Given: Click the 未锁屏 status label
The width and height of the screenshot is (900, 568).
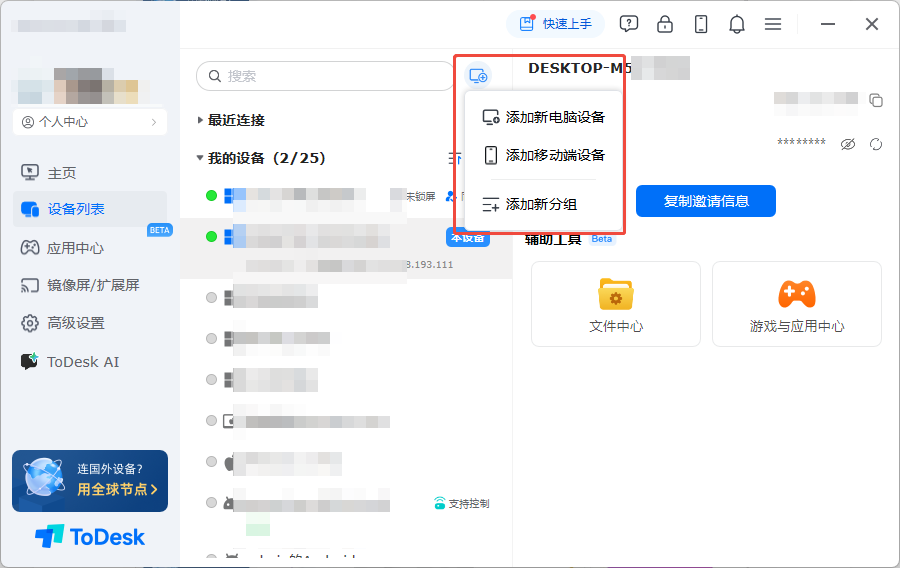Looking at the screenshot, I should (x=421, y=197).
